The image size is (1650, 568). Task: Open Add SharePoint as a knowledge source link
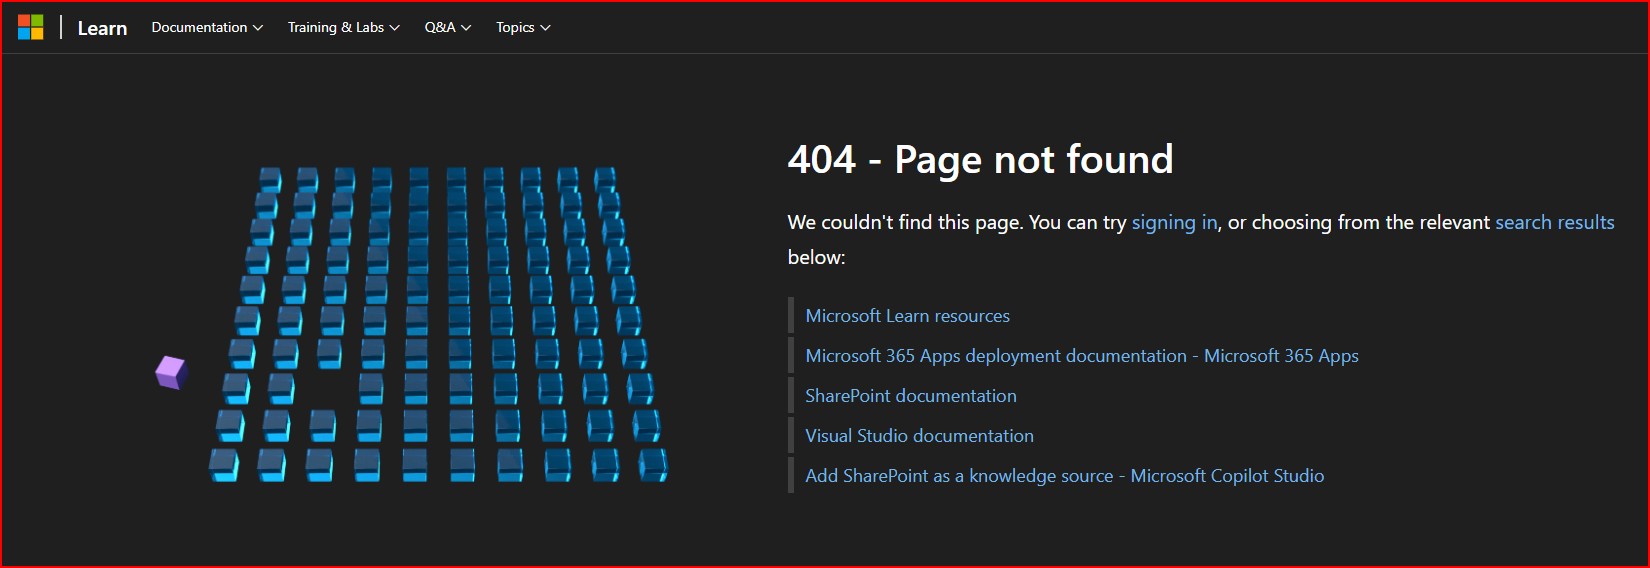click(1064, 476)
